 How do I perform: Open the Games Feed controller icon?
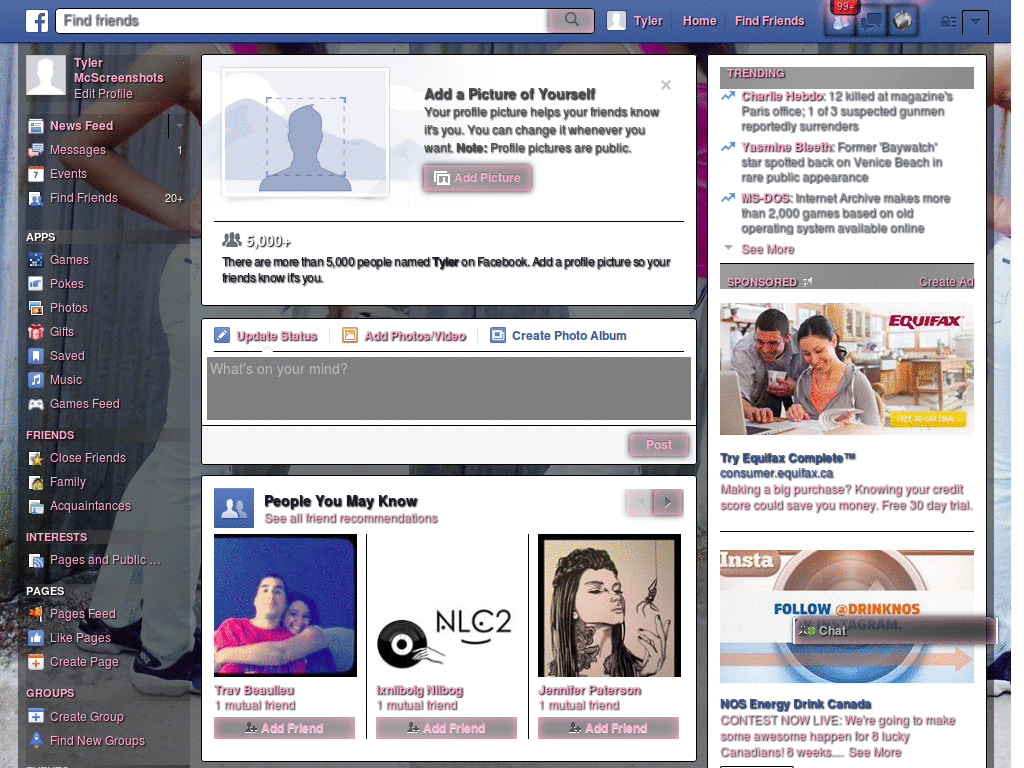[36, 404]
